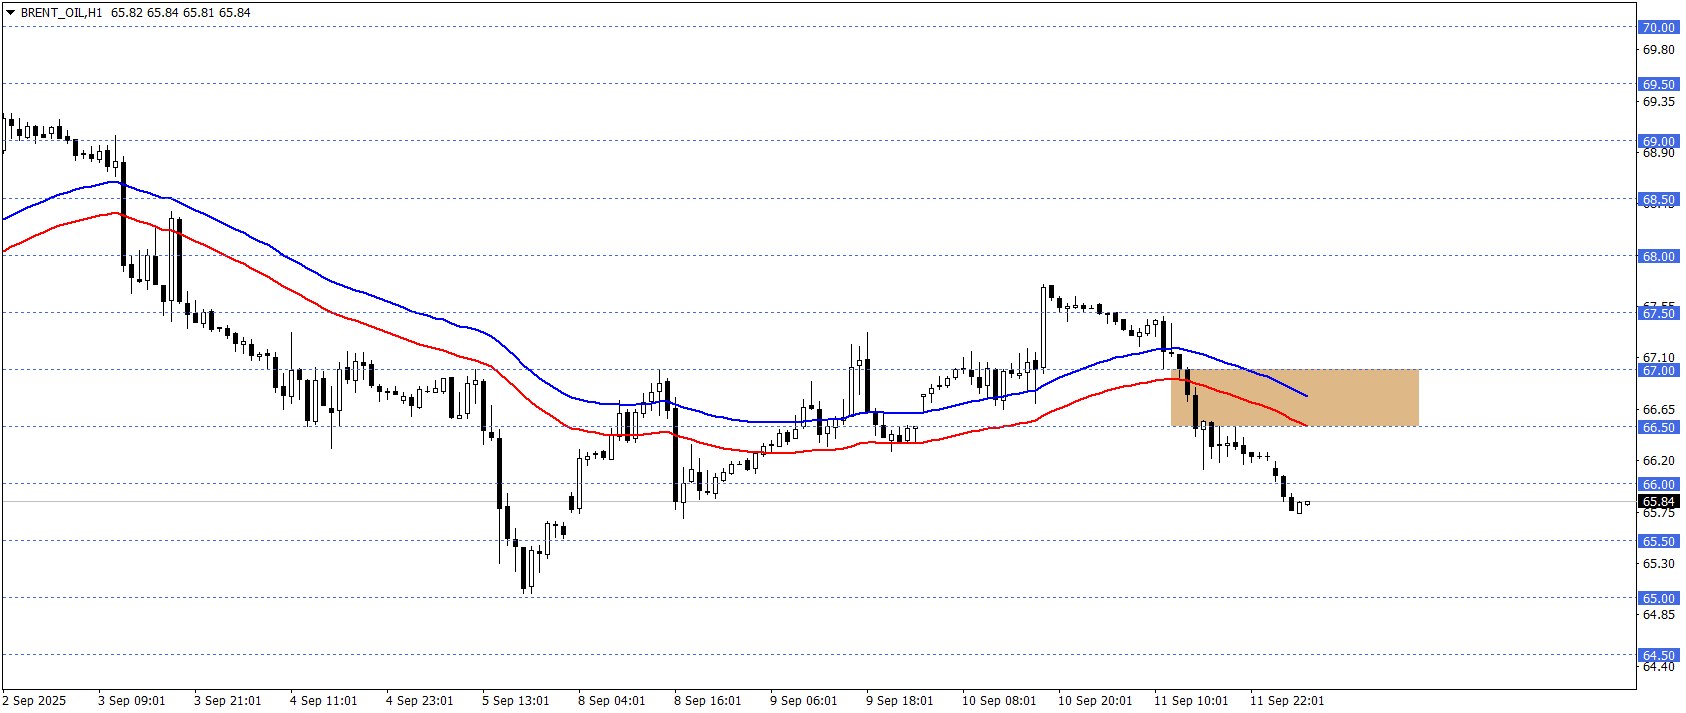Click the 65.30 price scale value

pyautogui.click(x=1658, y=564)
